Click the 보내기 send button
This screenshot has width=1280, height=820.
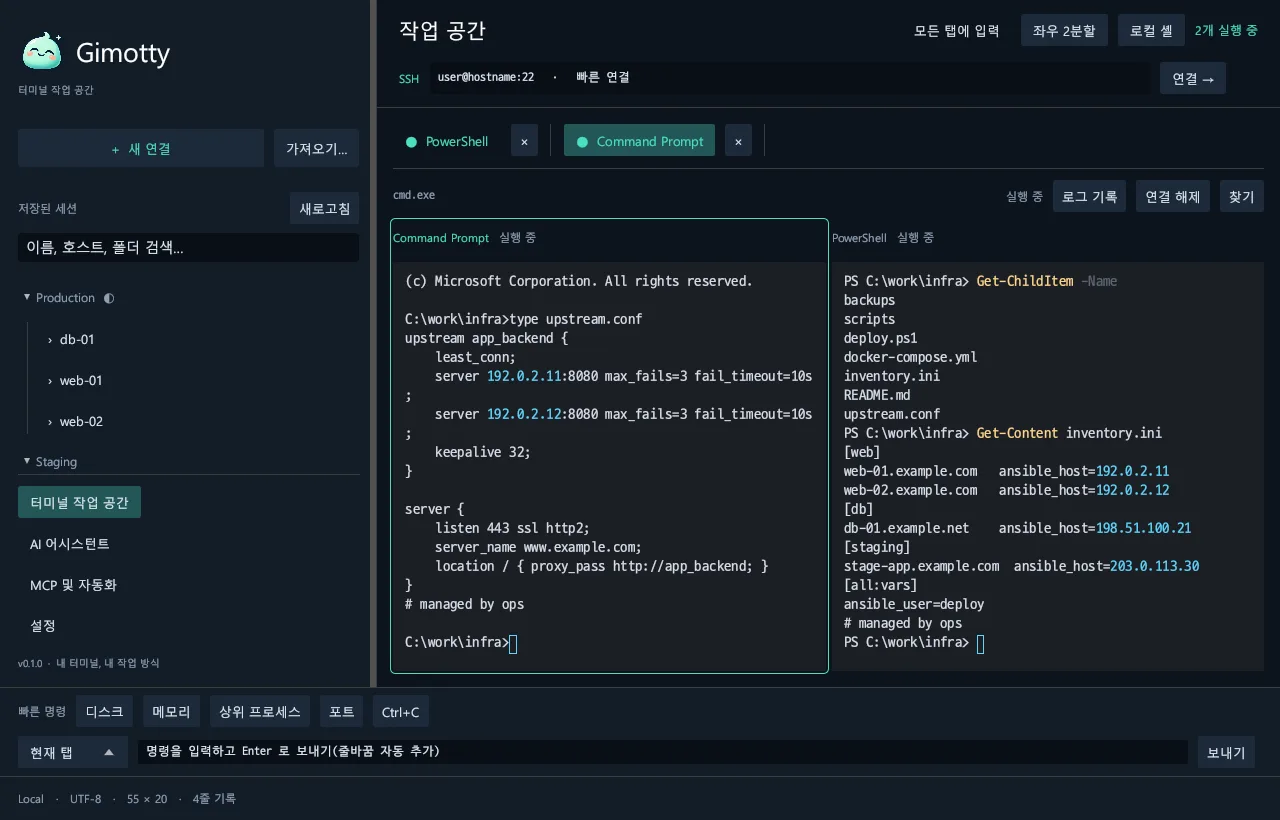tap(1226, 752)
